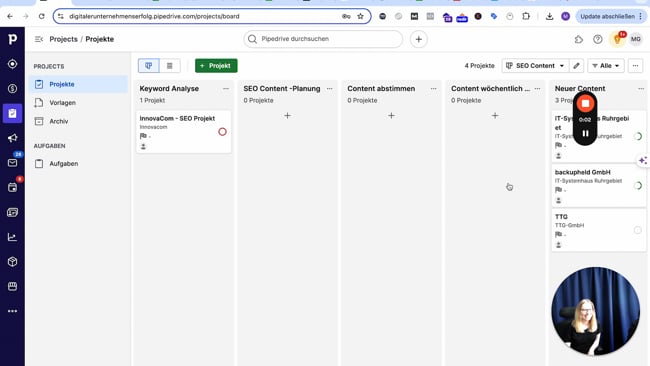Image resolution: width=650 pixels, height=366 pixels.
Task: Add project in Content abstimmen column
Action: [x=391, y=115]
